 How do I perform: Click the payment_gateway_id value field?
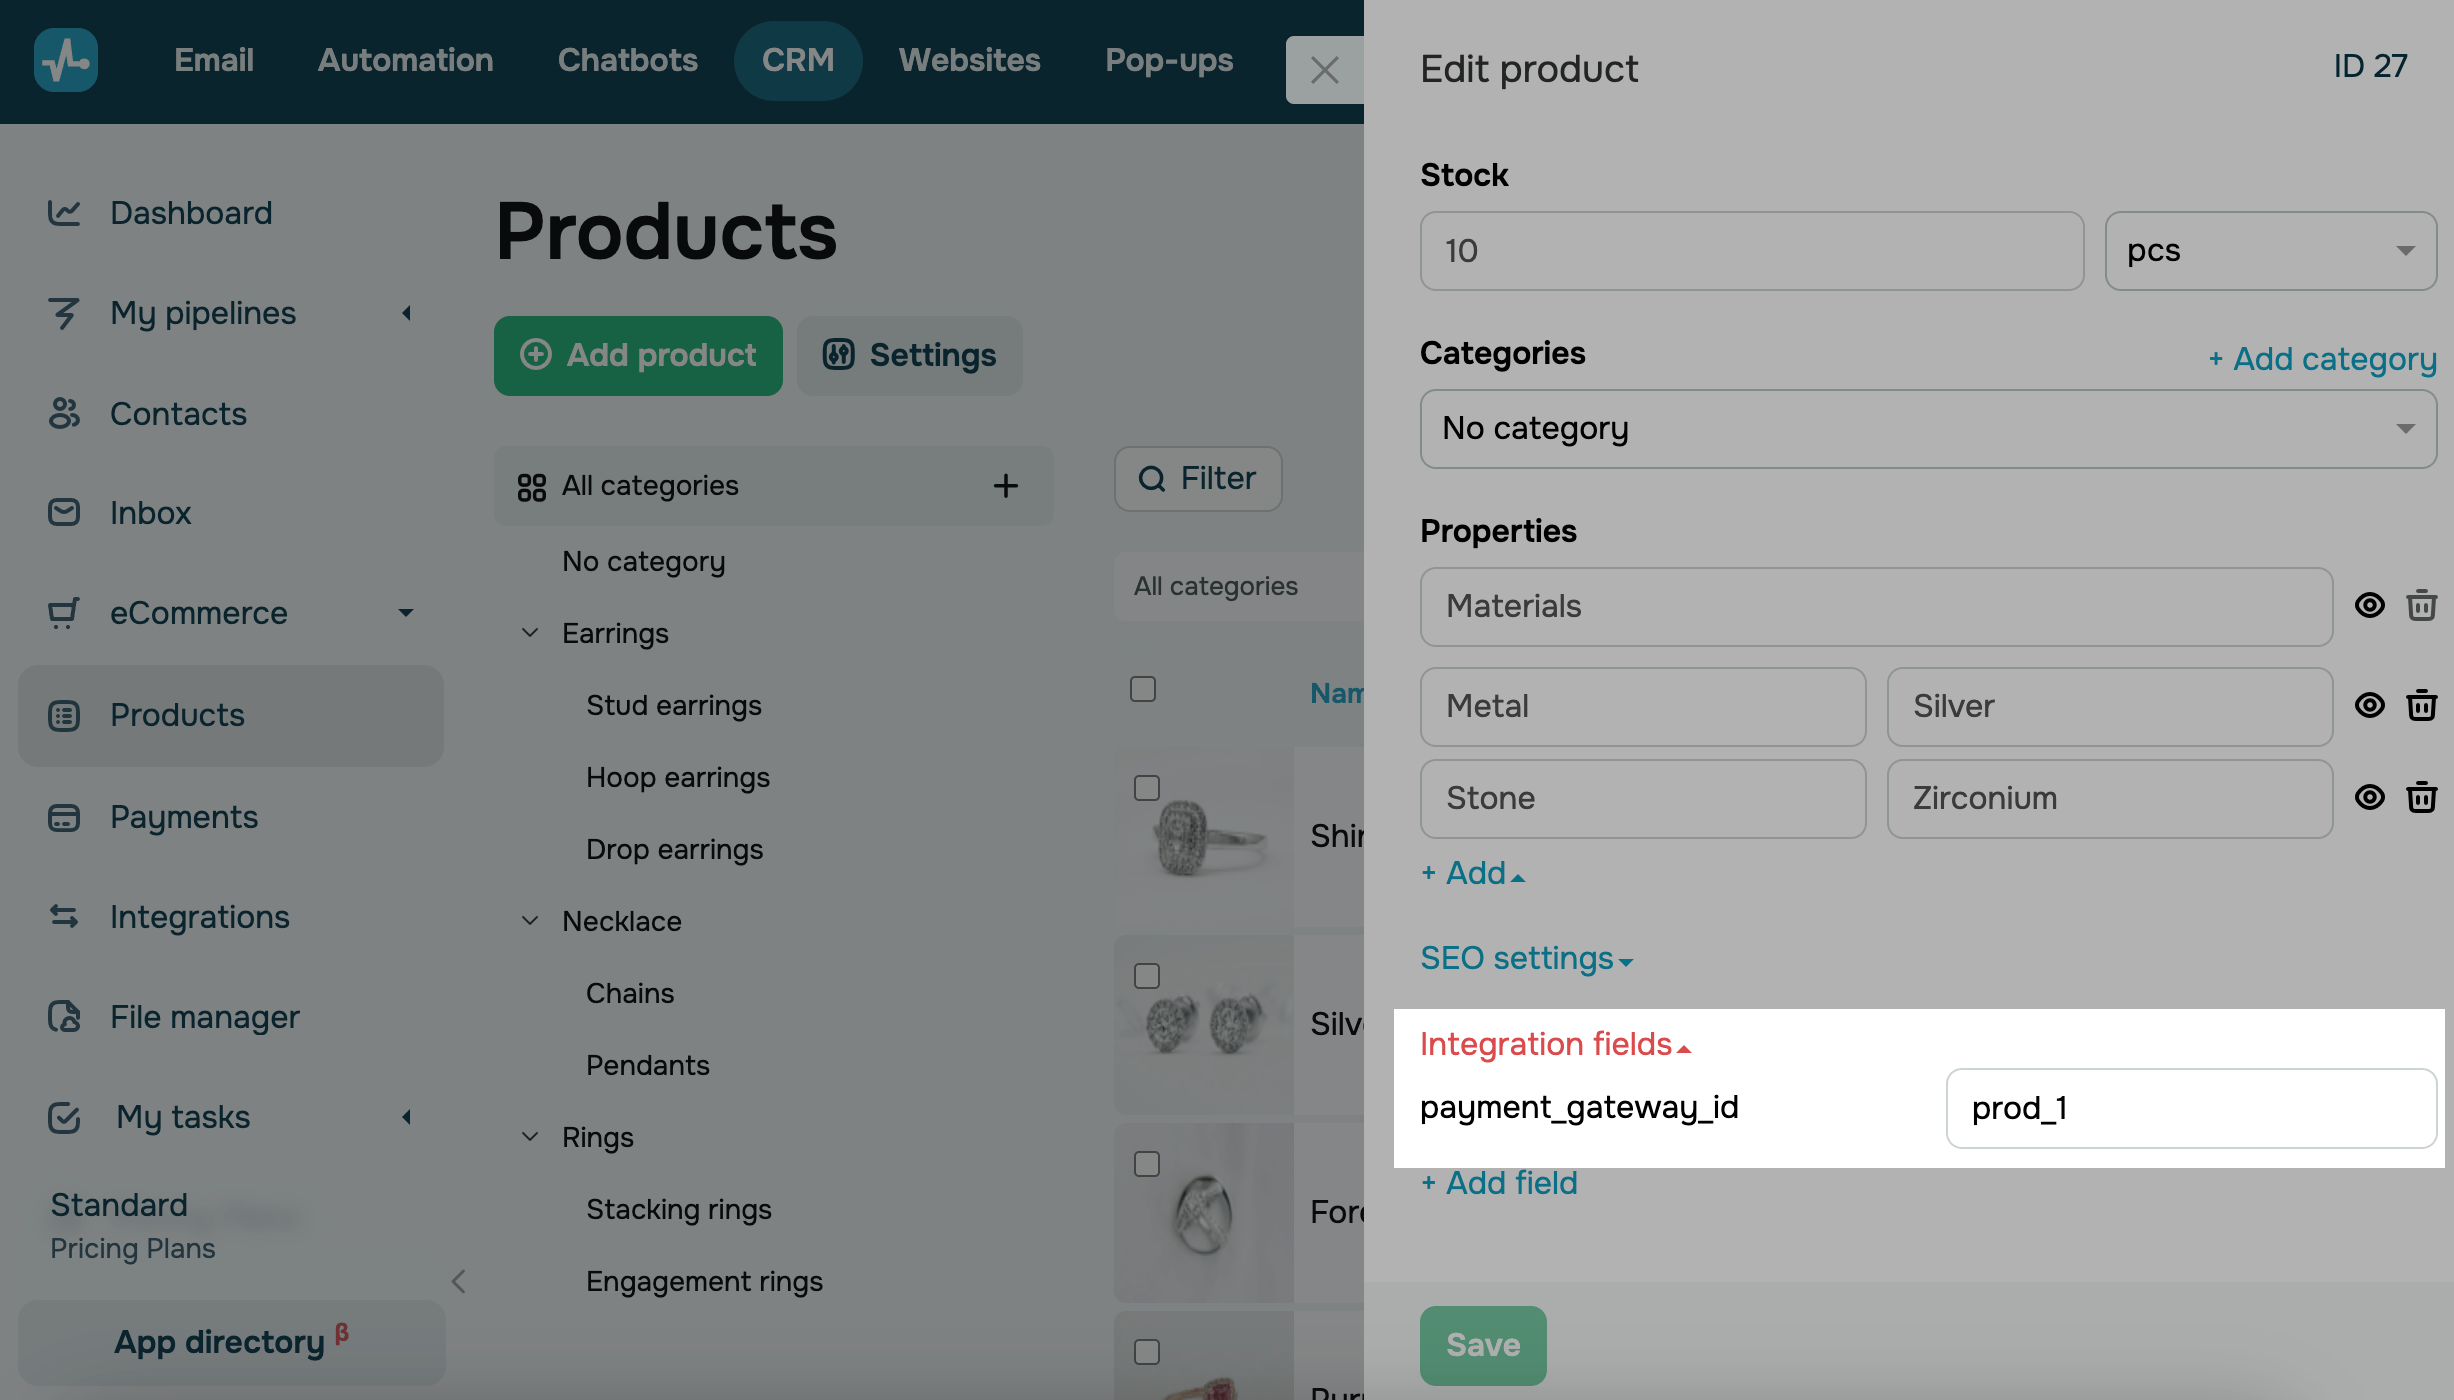click(2190, 1108)
